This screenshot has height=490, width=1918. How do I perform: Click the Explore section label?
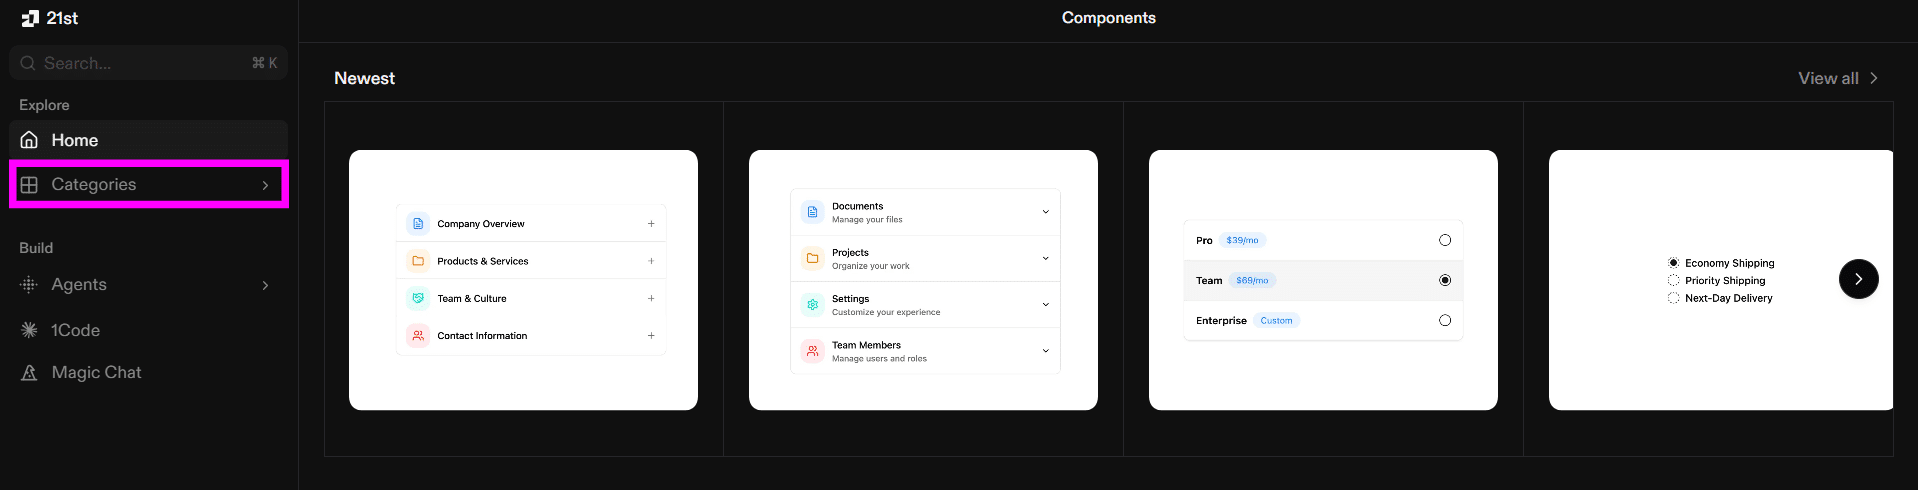(x=44, y=105)
